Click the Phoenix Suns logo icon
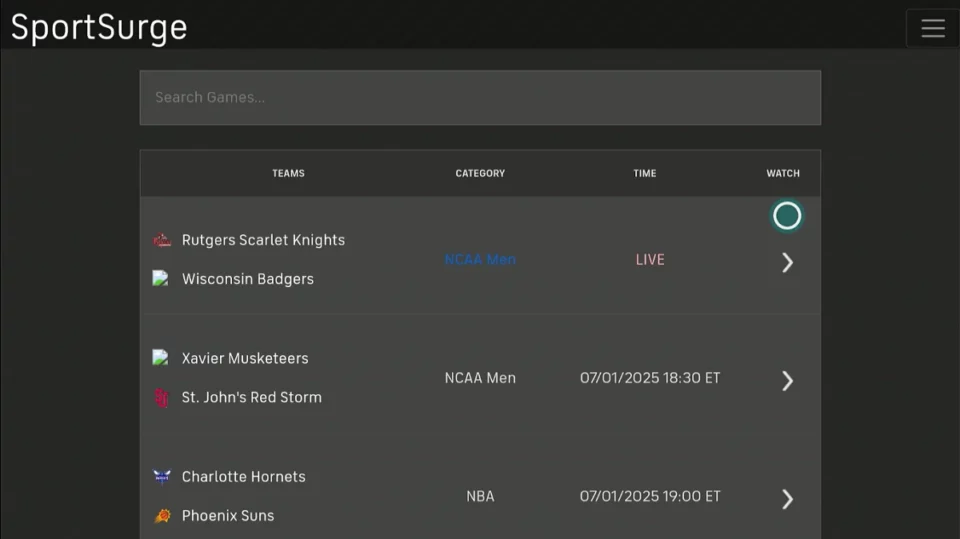The width and height of the screenshot is (960, 539). [162, 516]
